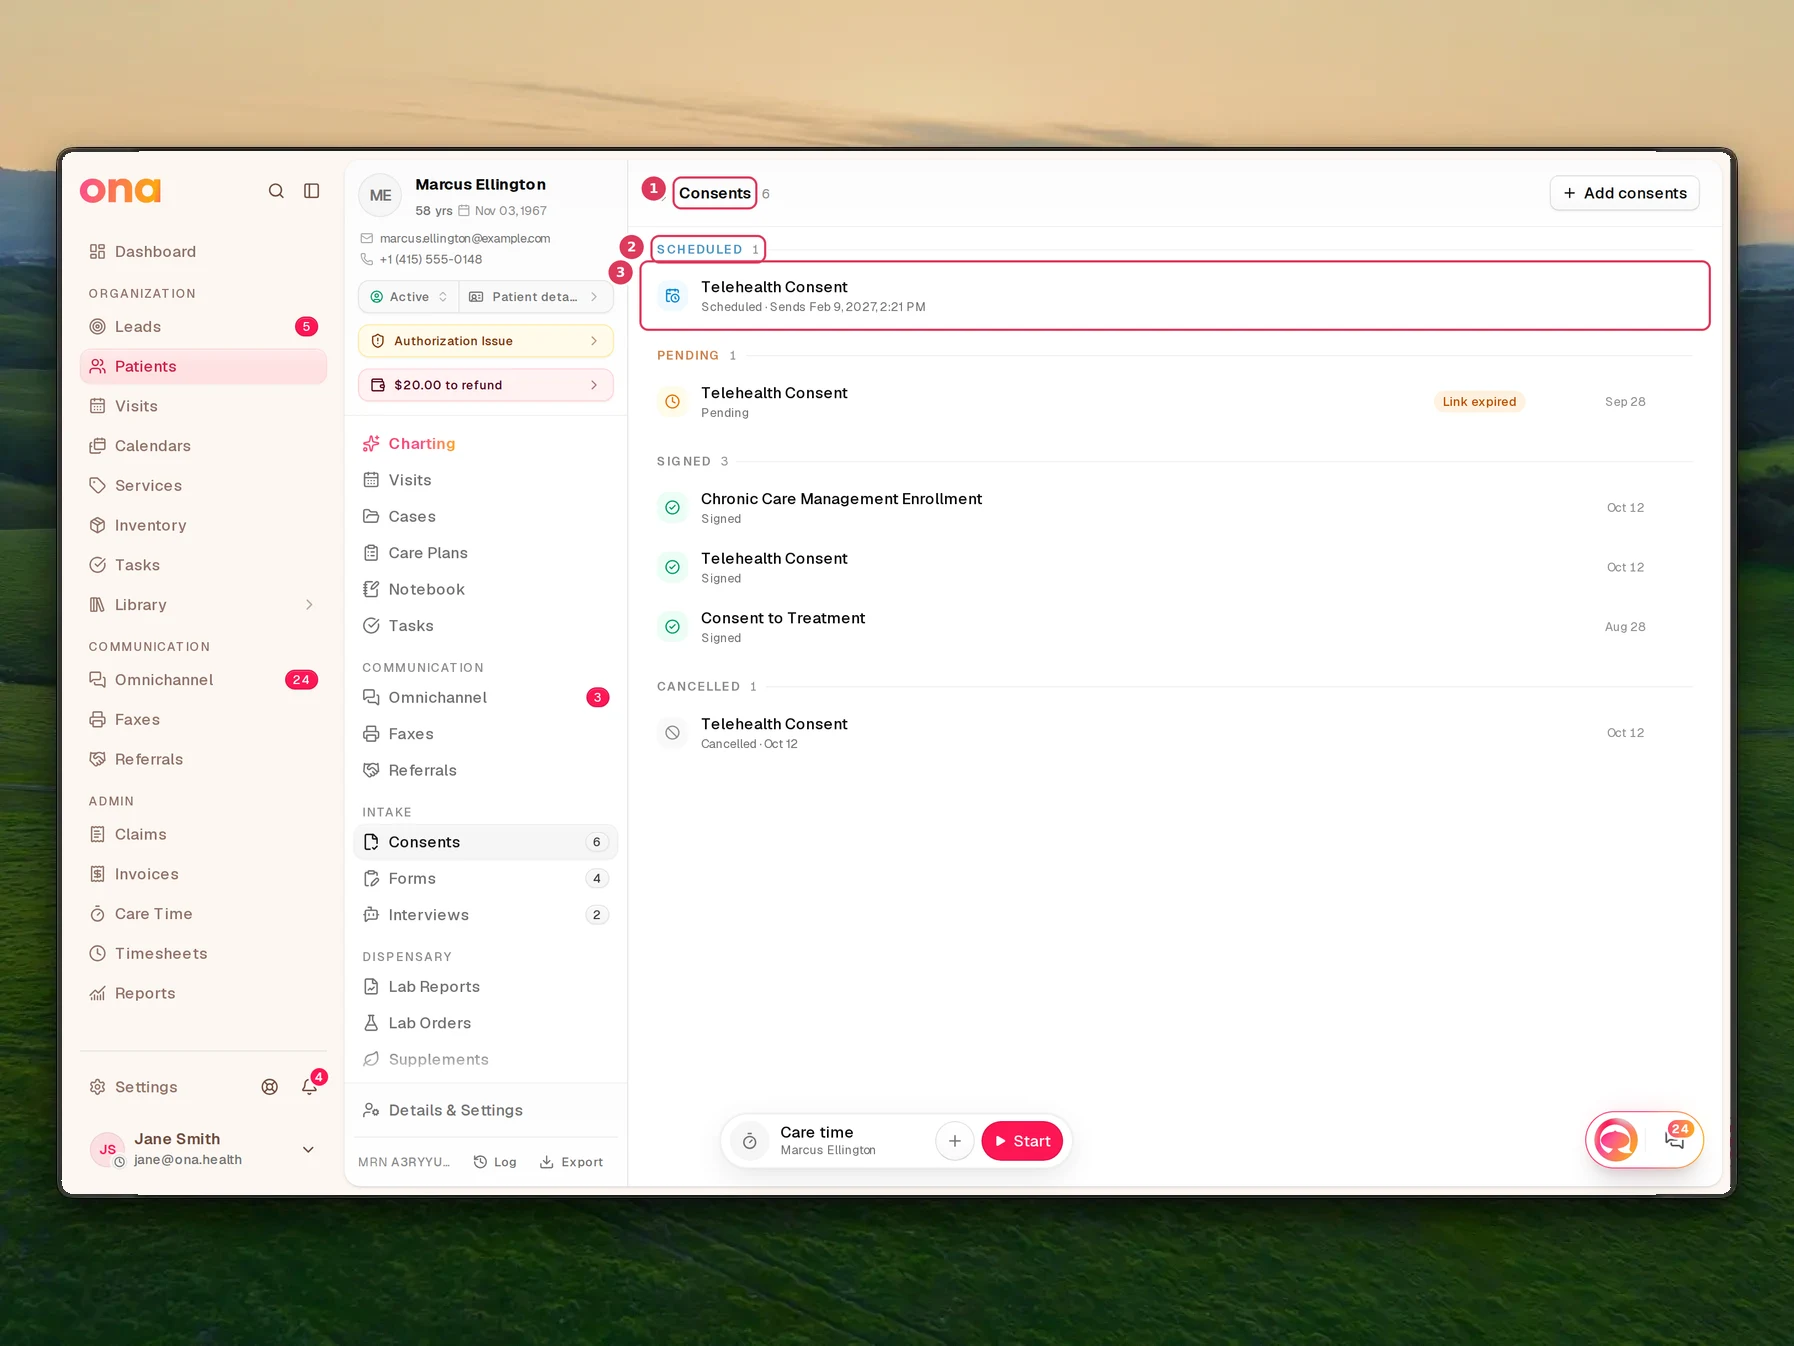Add care time with plus button
The width and height of the screenshot is (1794, 1346).
coord(955,1141)
